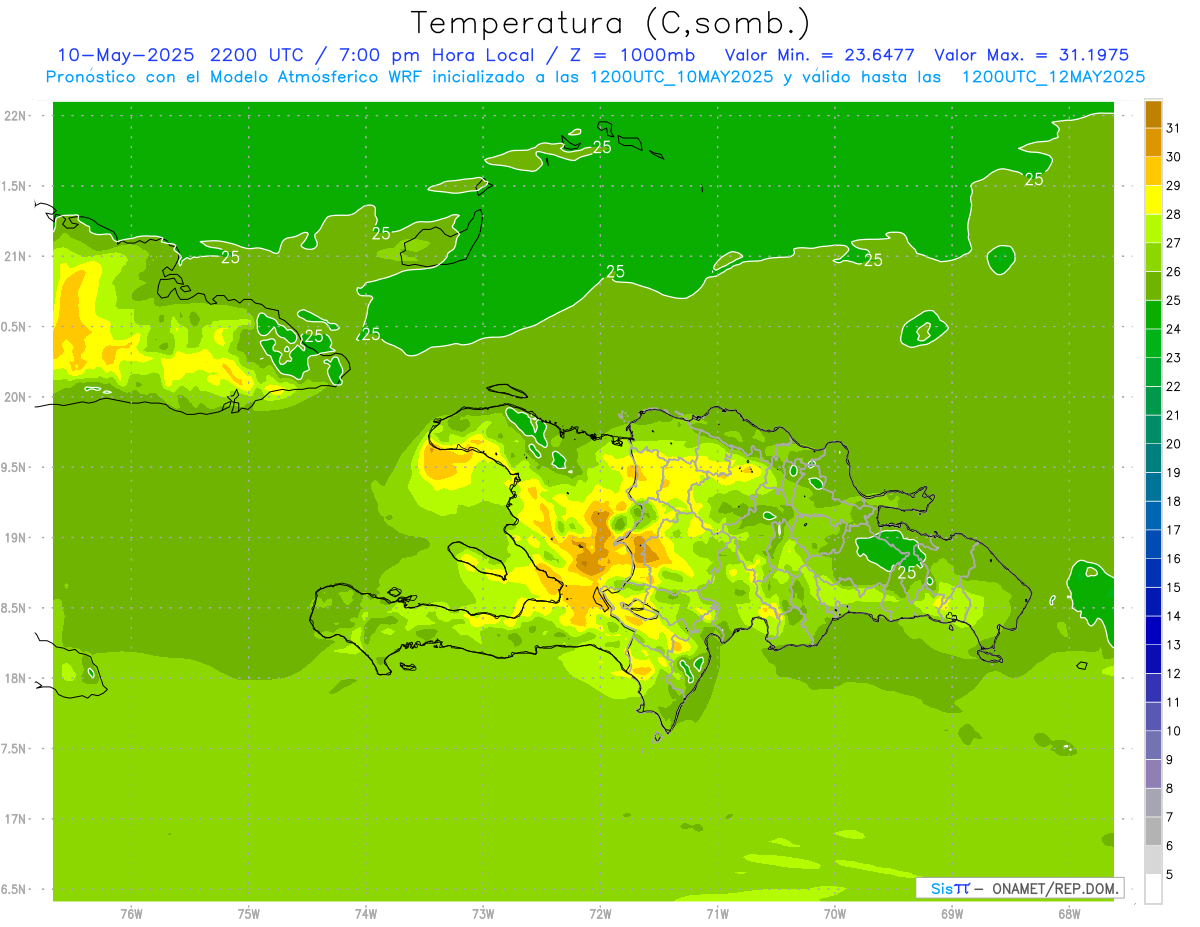The height and width of the screenshot is (927, 1200).
Task: Click the title 'Temperatura (C,somb.)'
Action: pyautogui.click(x=610, y=23)
